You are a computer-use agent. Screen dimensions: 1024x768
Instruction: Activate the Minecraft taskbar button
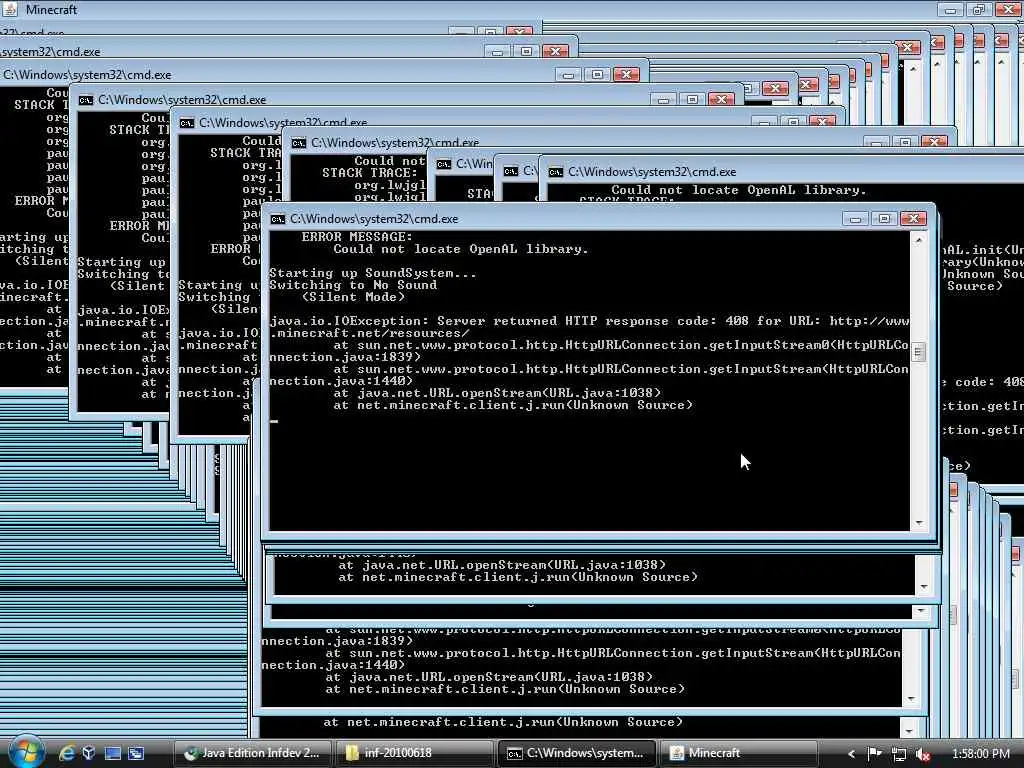738,753
